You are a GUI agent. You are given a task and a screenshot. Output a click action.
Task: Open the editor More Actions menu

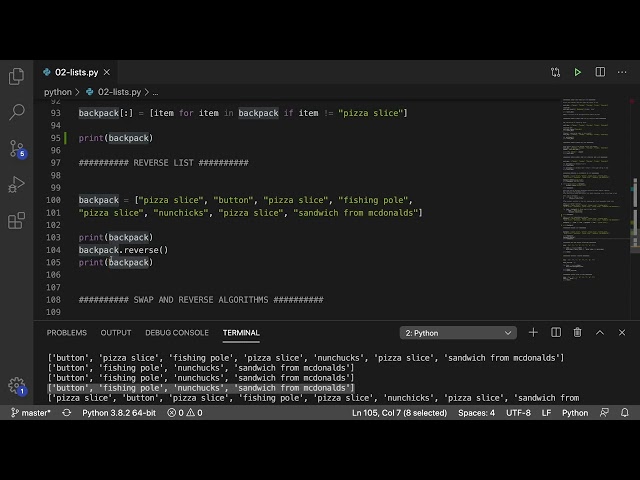[x=622, y=72]
